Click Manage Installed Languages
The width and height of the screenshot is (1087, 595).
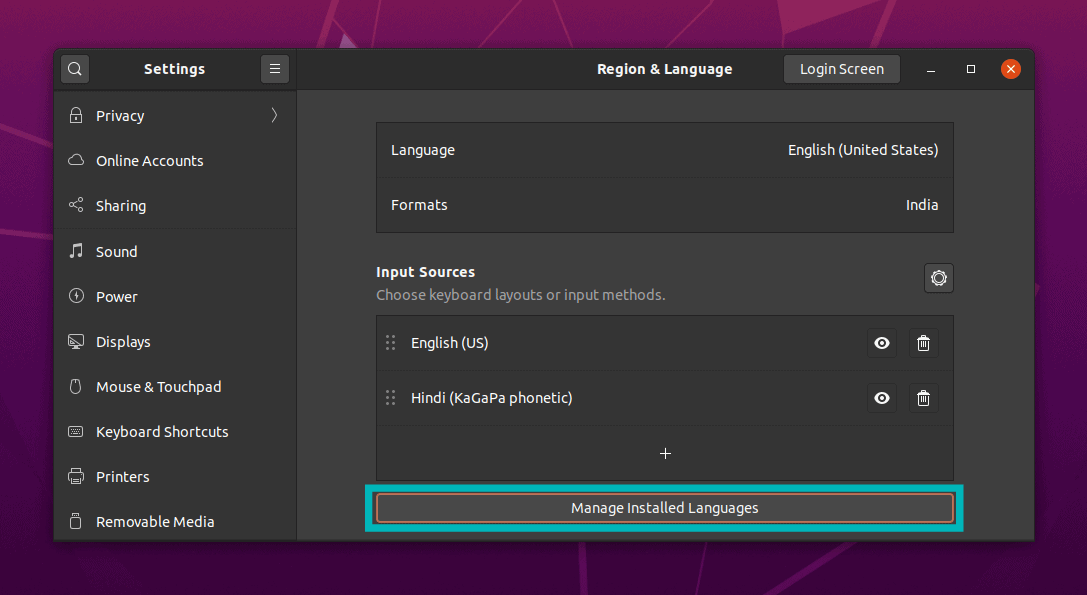664,507
